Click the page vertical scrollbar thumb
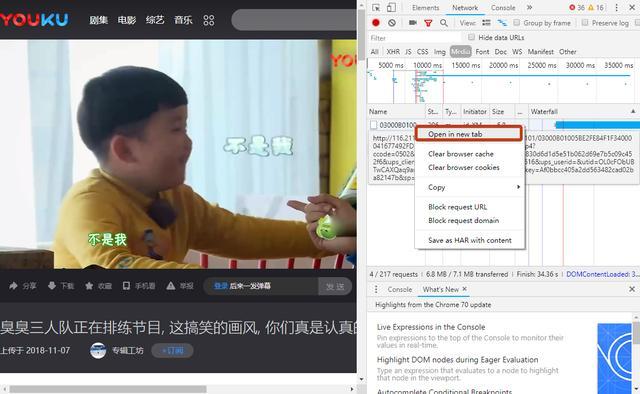The image size is (640, 394). tap(361, 35)
